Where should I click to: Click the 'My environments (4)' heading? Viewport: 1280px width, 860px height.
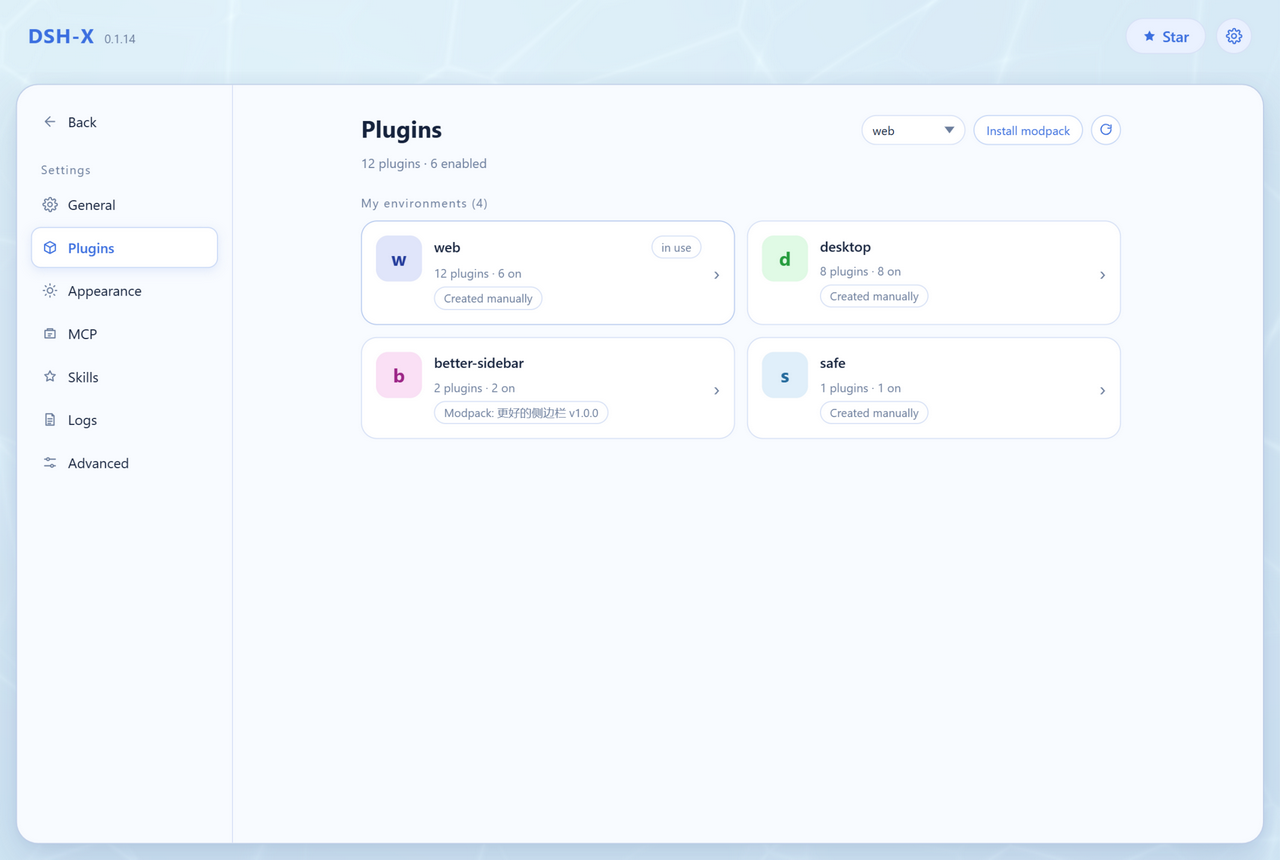(424, 203)
